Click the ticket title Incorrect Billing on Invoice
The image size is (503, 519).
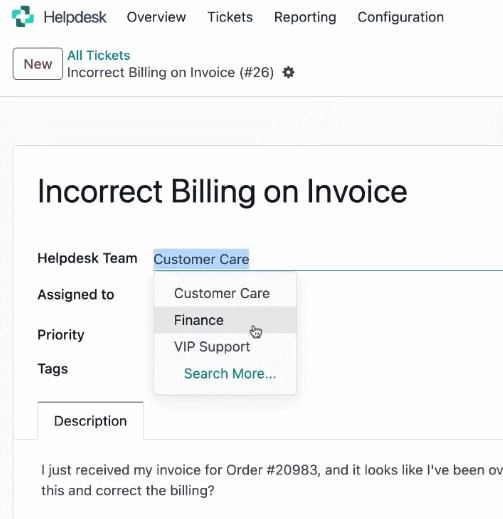pos(222,191)
